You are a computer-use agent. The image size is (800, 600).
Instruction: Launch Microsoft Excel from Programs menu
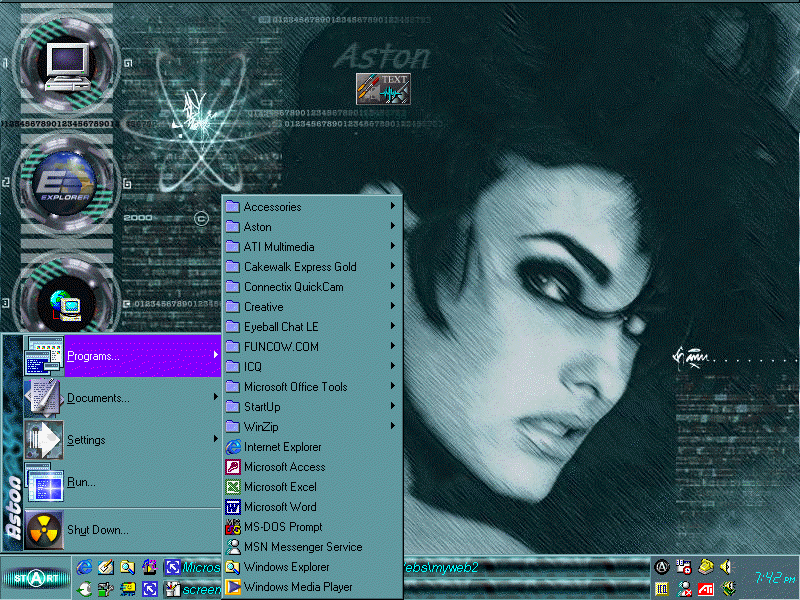280,487
